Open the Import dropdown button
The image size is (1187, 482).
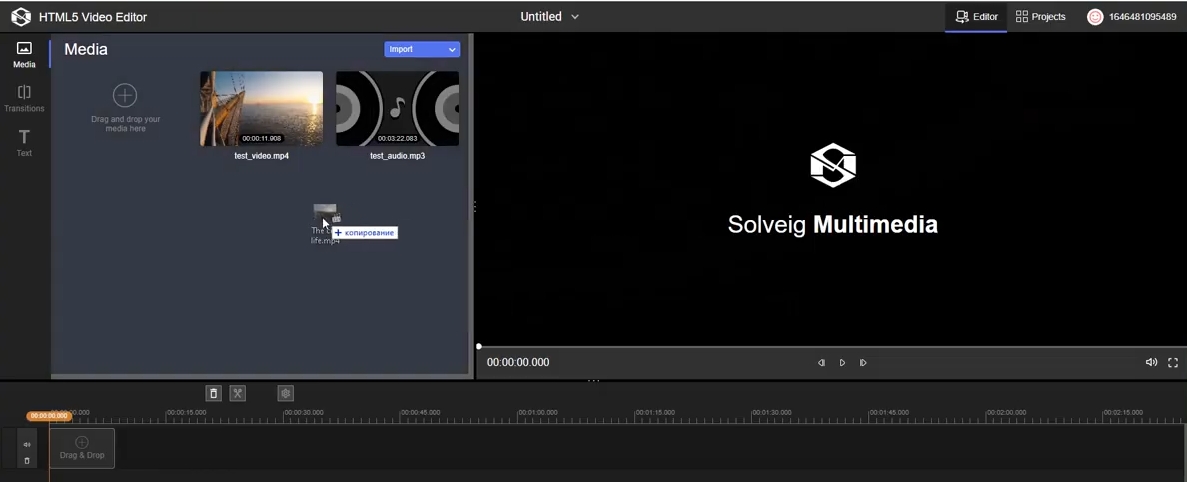pyautogui.click(x=422, y=49)
